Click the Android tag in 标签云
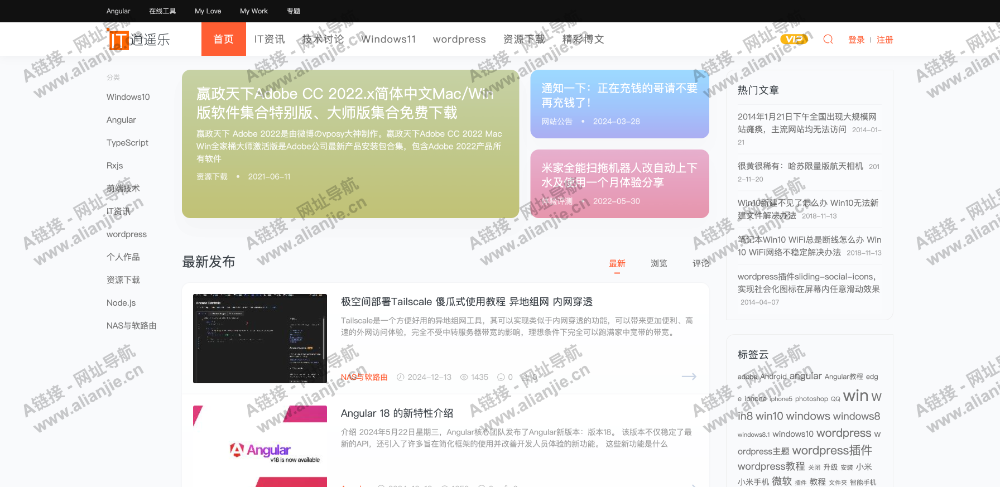Viewport: 1000px width, 487px height. point(774,377)
